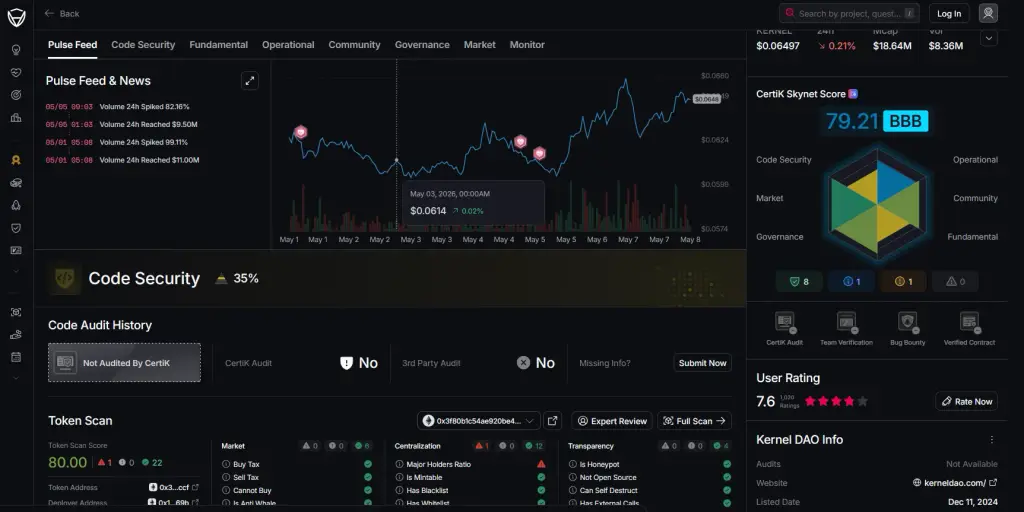Click the info icon beside Buy Tax
1024x512 pixels.
click(x=225, y=464)
